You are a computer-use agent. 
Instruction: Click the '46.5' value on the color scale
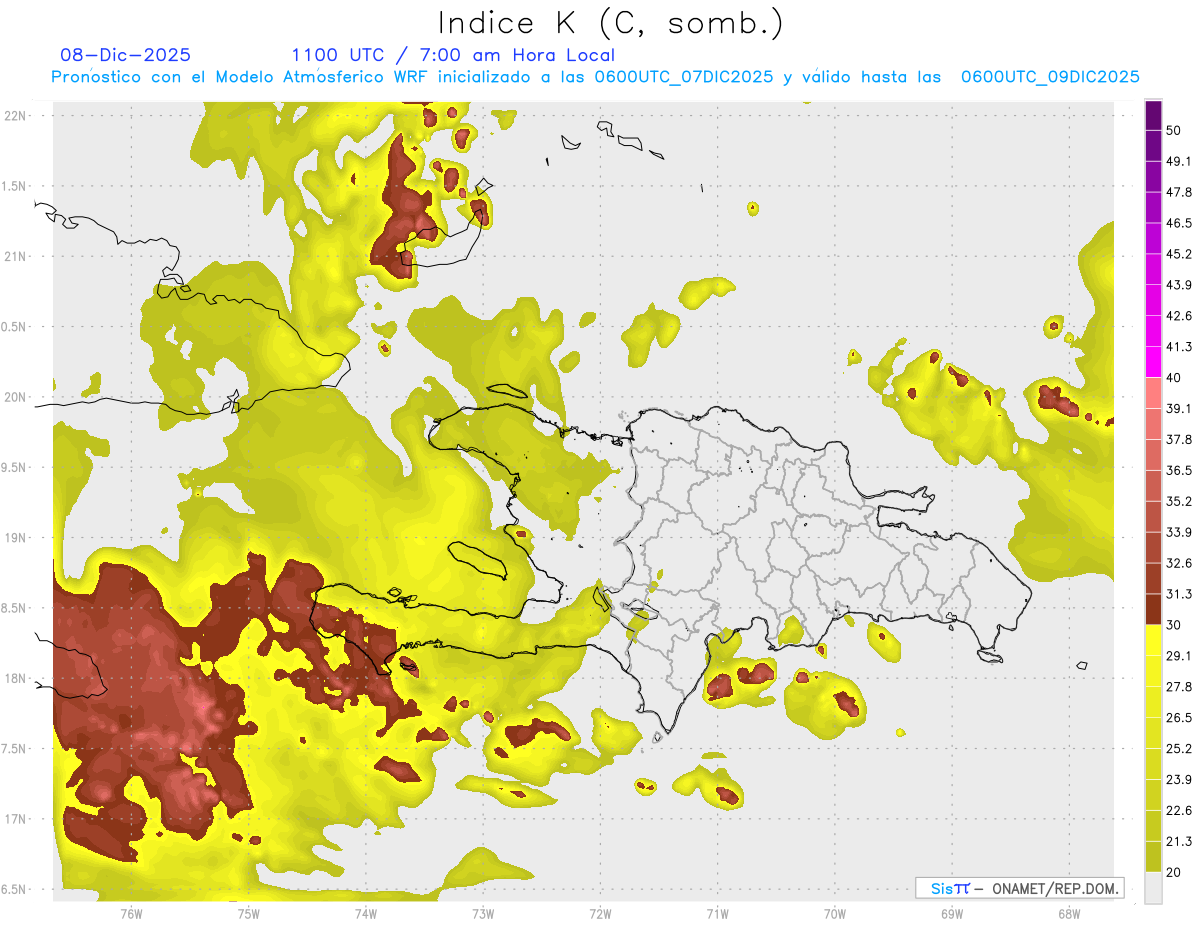[x=1179, y=223]
